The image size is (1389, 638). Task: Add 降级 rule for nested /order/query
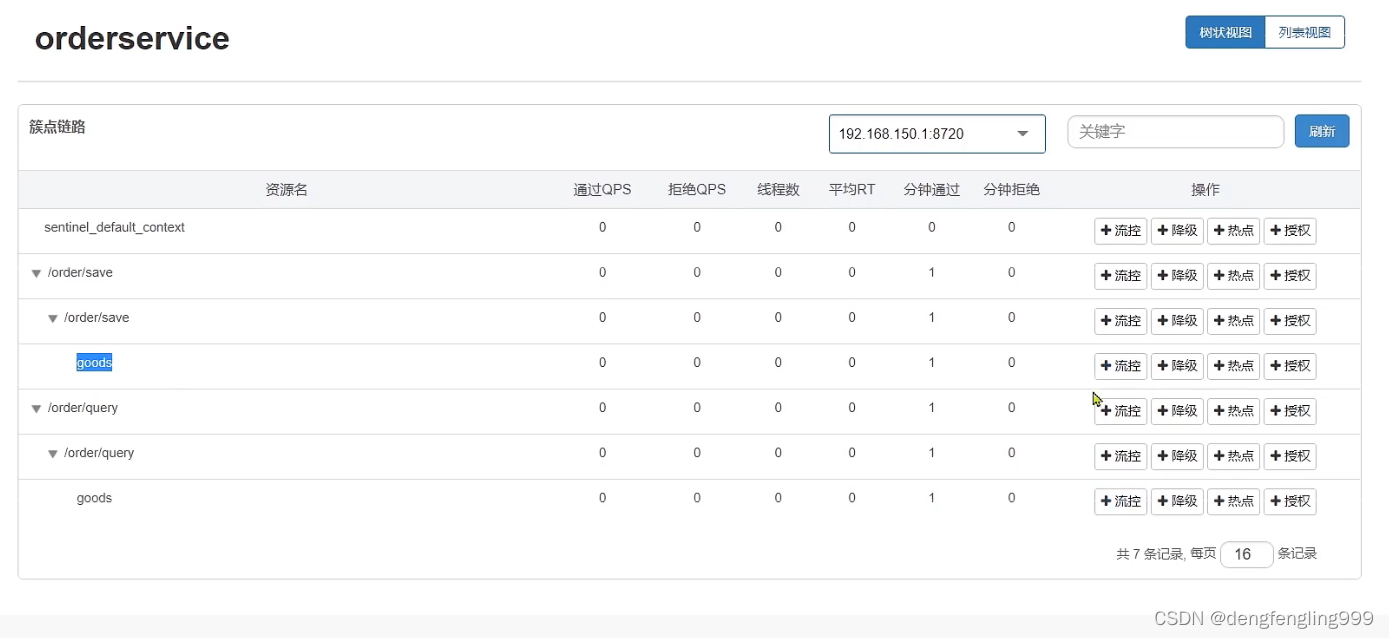click(x=1177, y=456)
